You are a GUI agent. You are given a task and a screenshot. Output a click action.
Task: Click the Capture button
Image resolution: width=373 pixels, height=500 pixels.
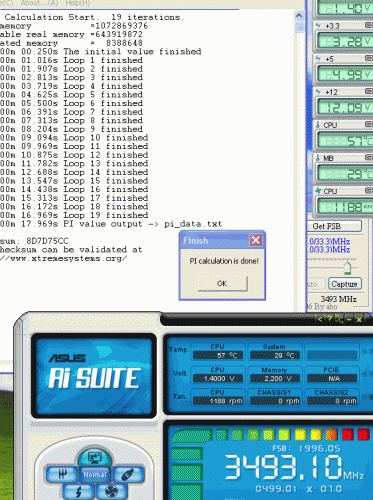click(345, 284)
